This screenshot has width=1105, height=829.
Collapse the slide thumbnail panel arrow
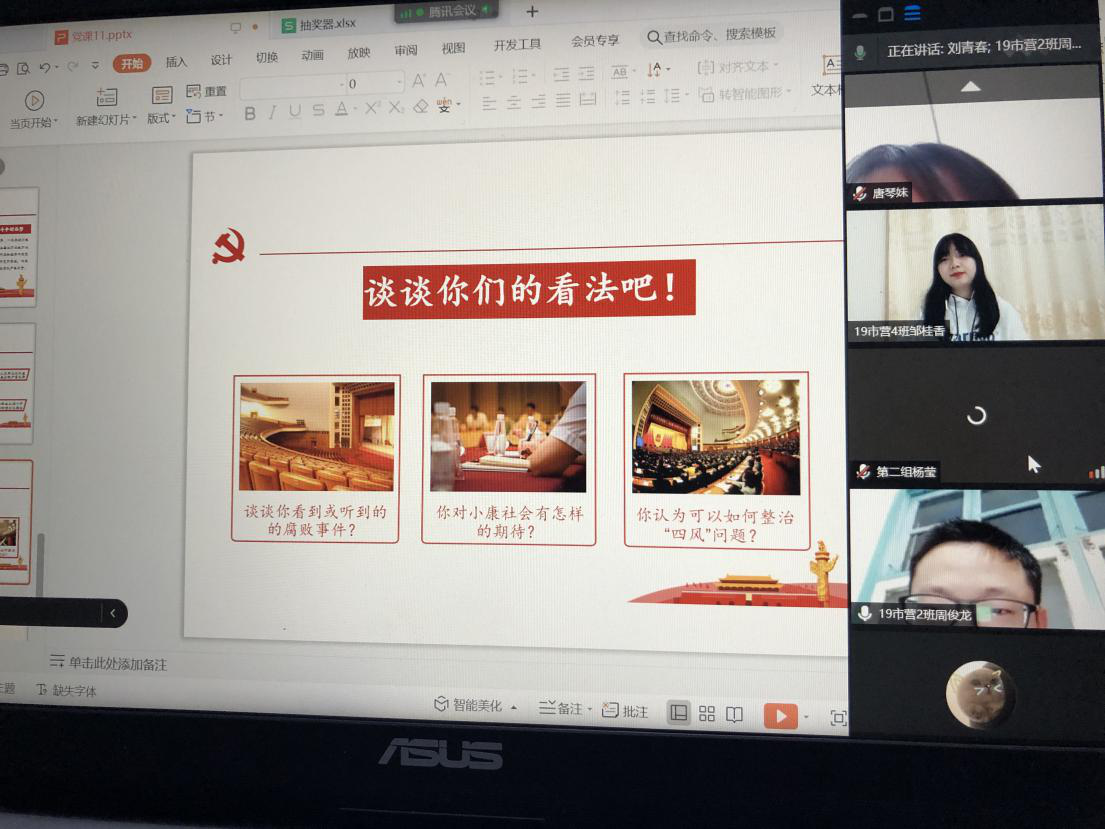click(x=113, y=613)
